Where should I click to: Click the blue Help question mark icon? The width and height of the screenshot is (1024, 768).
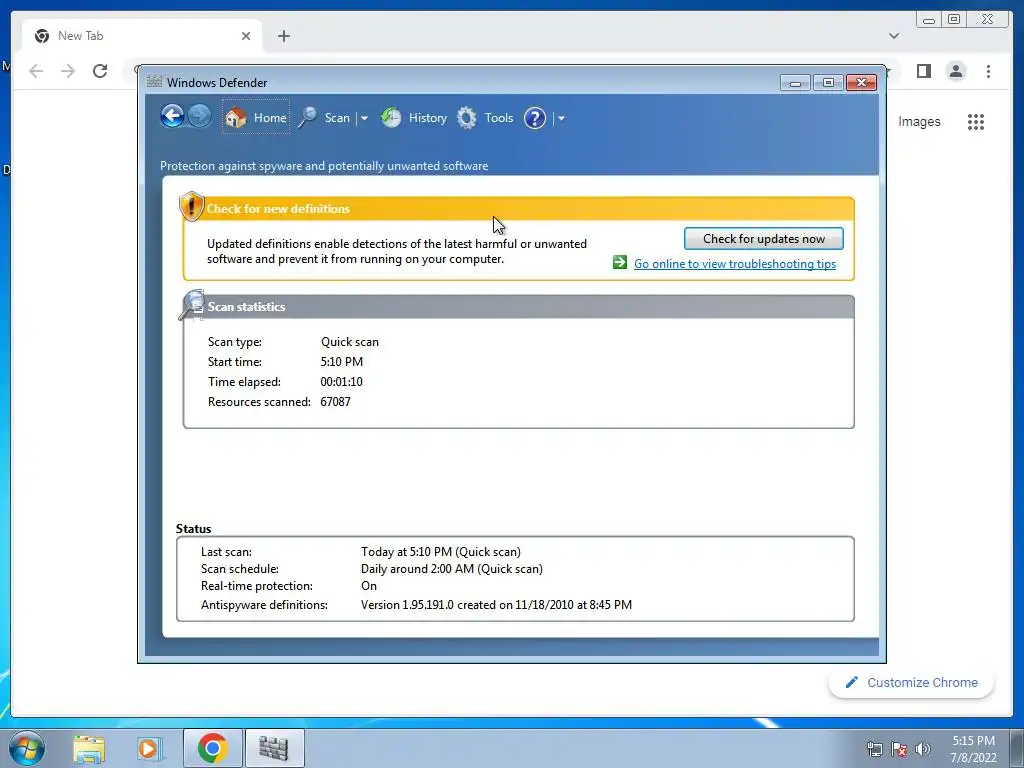535,118
